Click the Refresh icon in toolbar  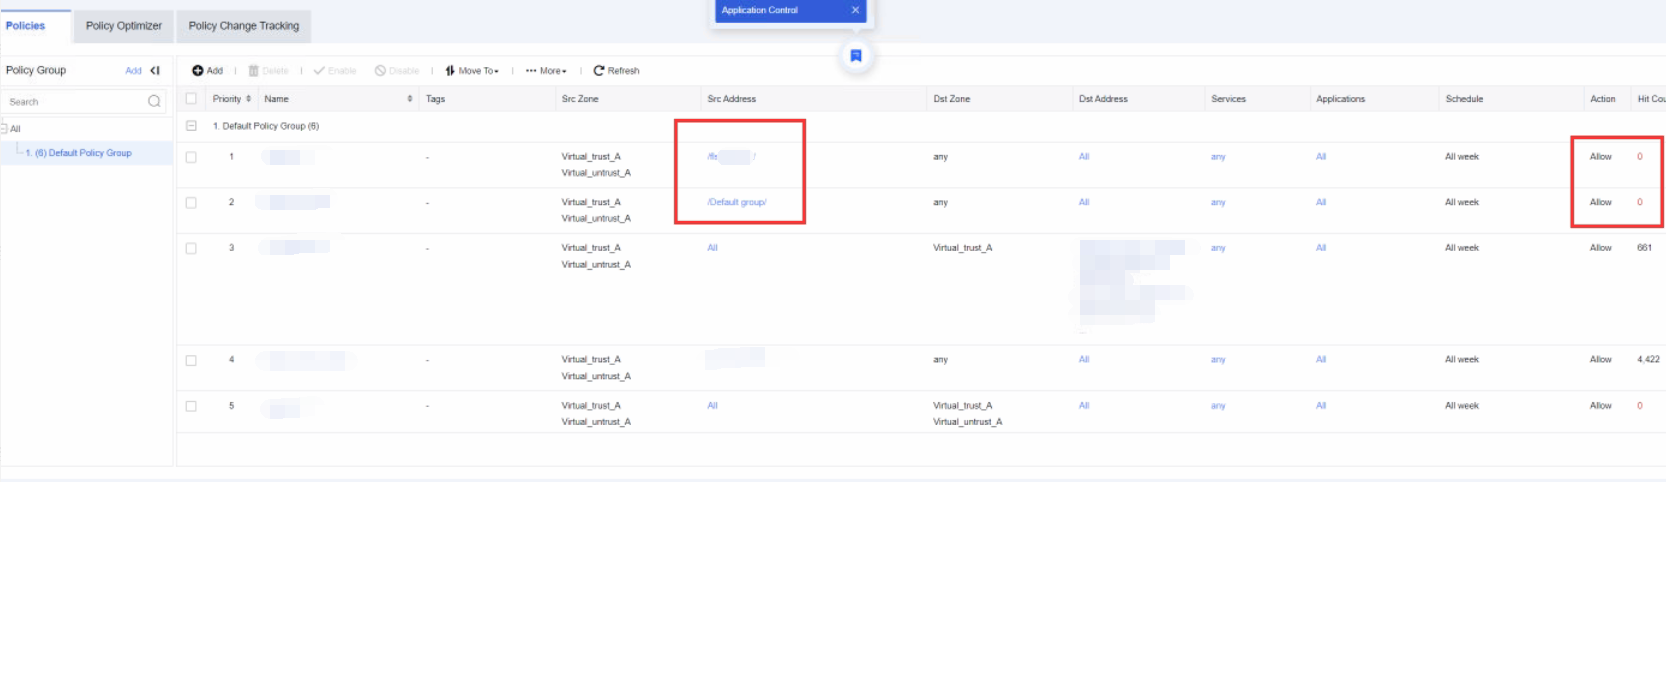(599, 71)
